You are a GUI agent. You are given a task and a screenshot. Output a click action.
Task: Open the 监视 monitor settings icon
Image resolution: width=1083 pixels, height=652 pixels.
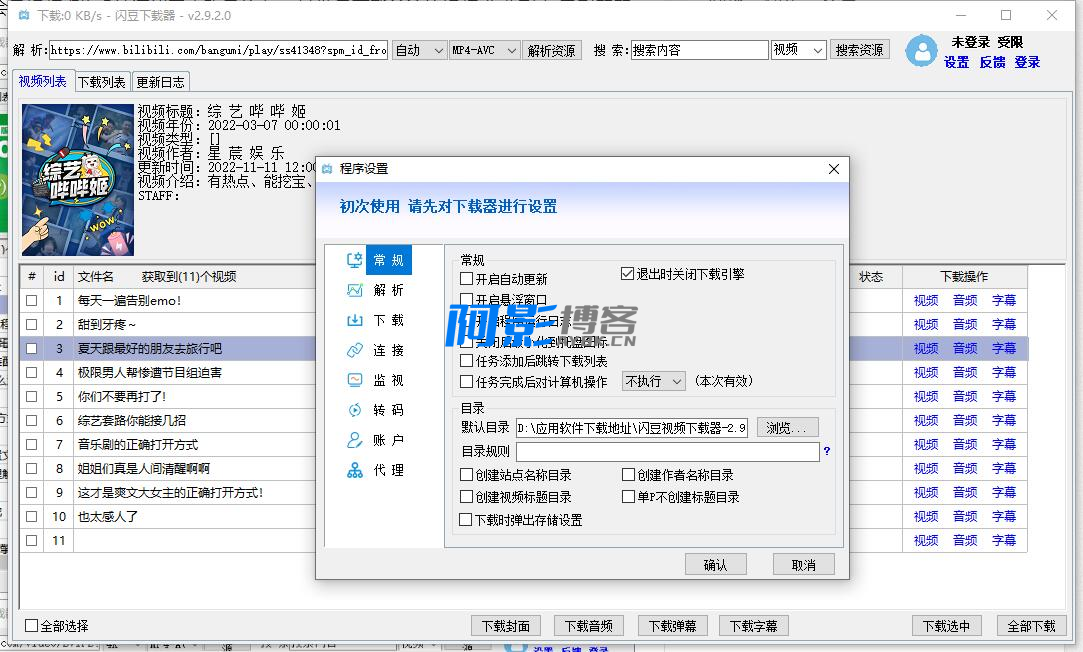click(354, 380)
